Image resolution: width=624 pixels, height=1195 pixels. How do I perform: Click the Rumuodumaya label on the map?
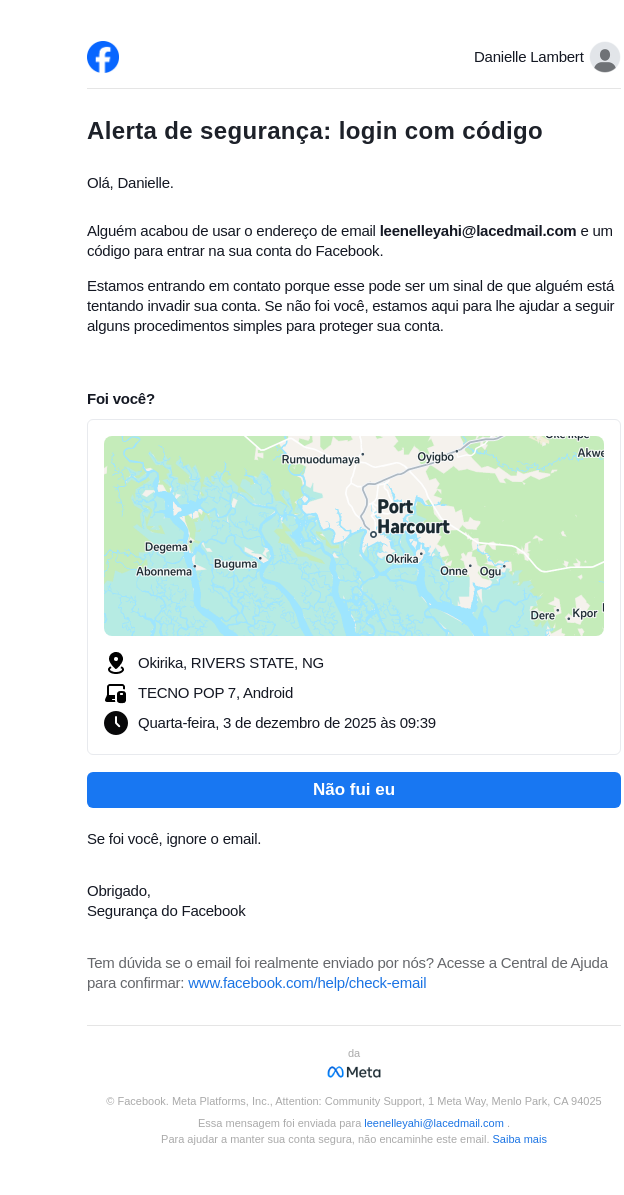(320, 459)
